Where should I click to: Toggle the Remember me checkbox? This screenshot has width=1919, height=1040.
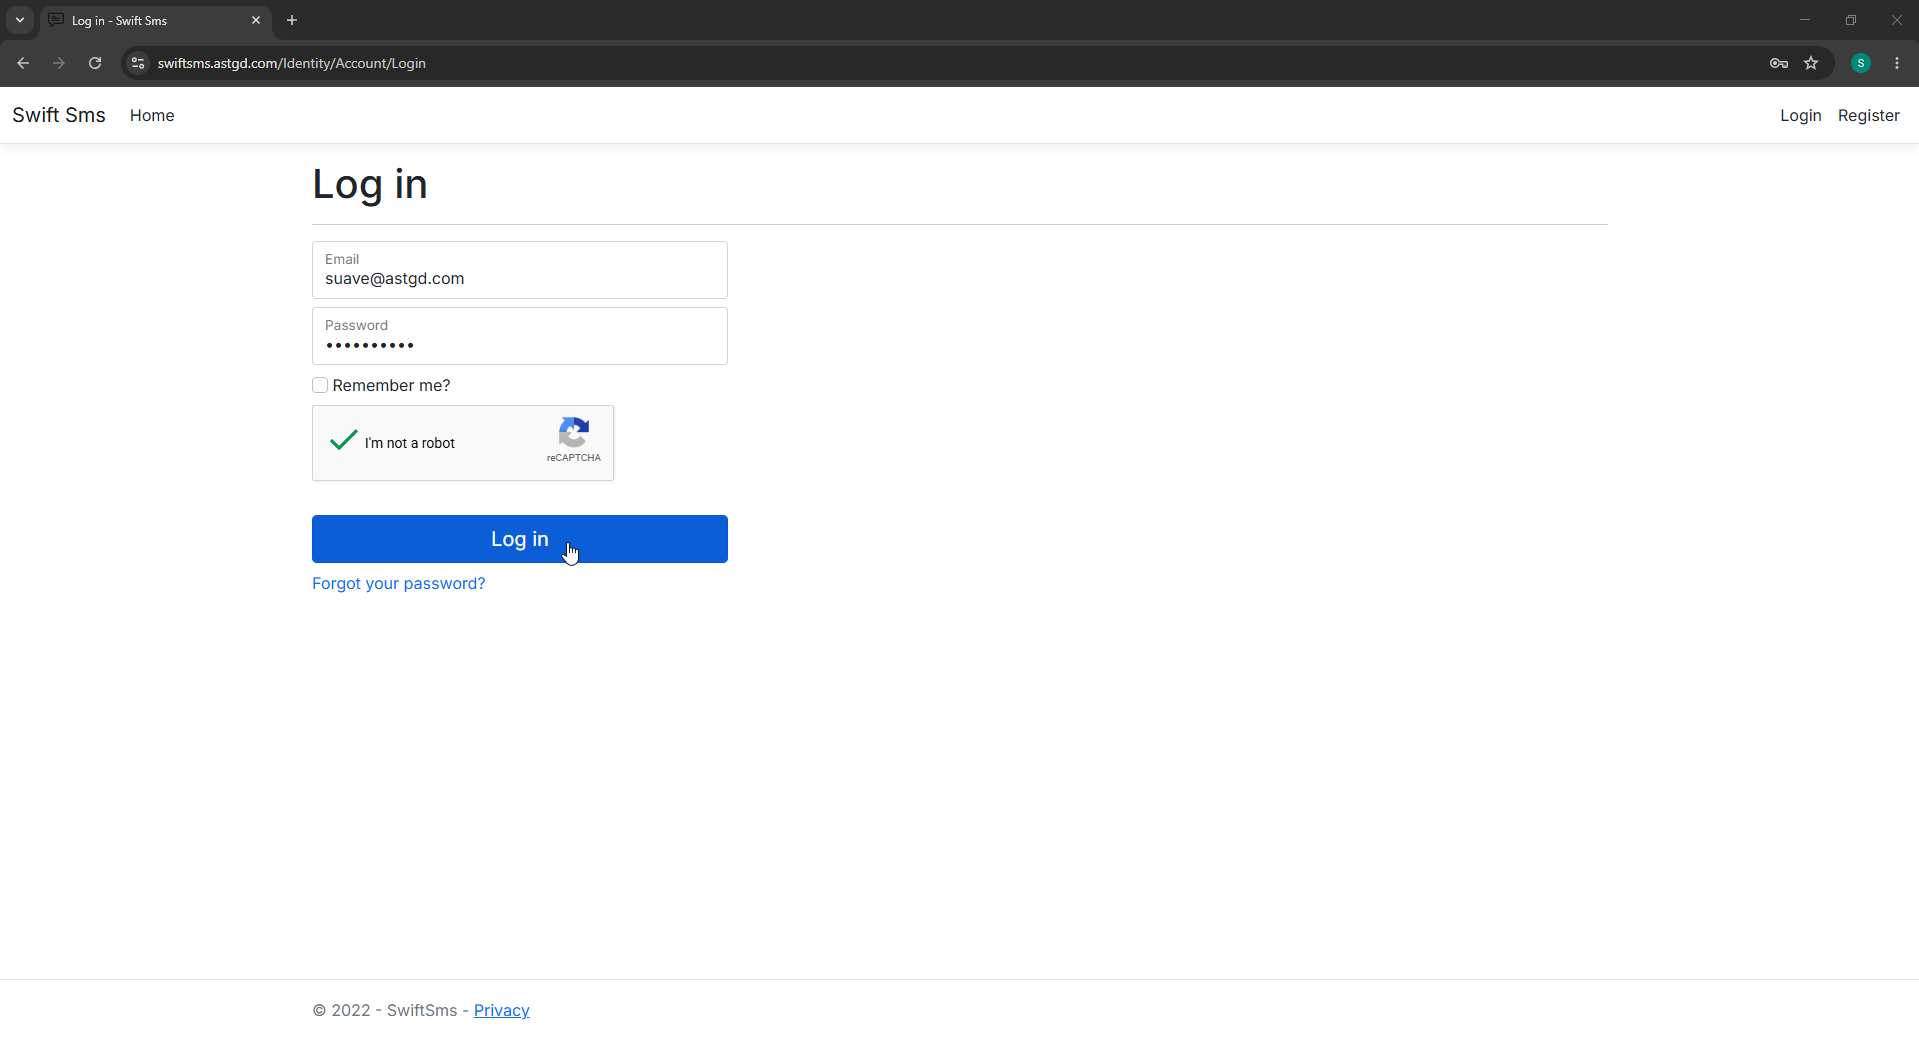point(320,385)
